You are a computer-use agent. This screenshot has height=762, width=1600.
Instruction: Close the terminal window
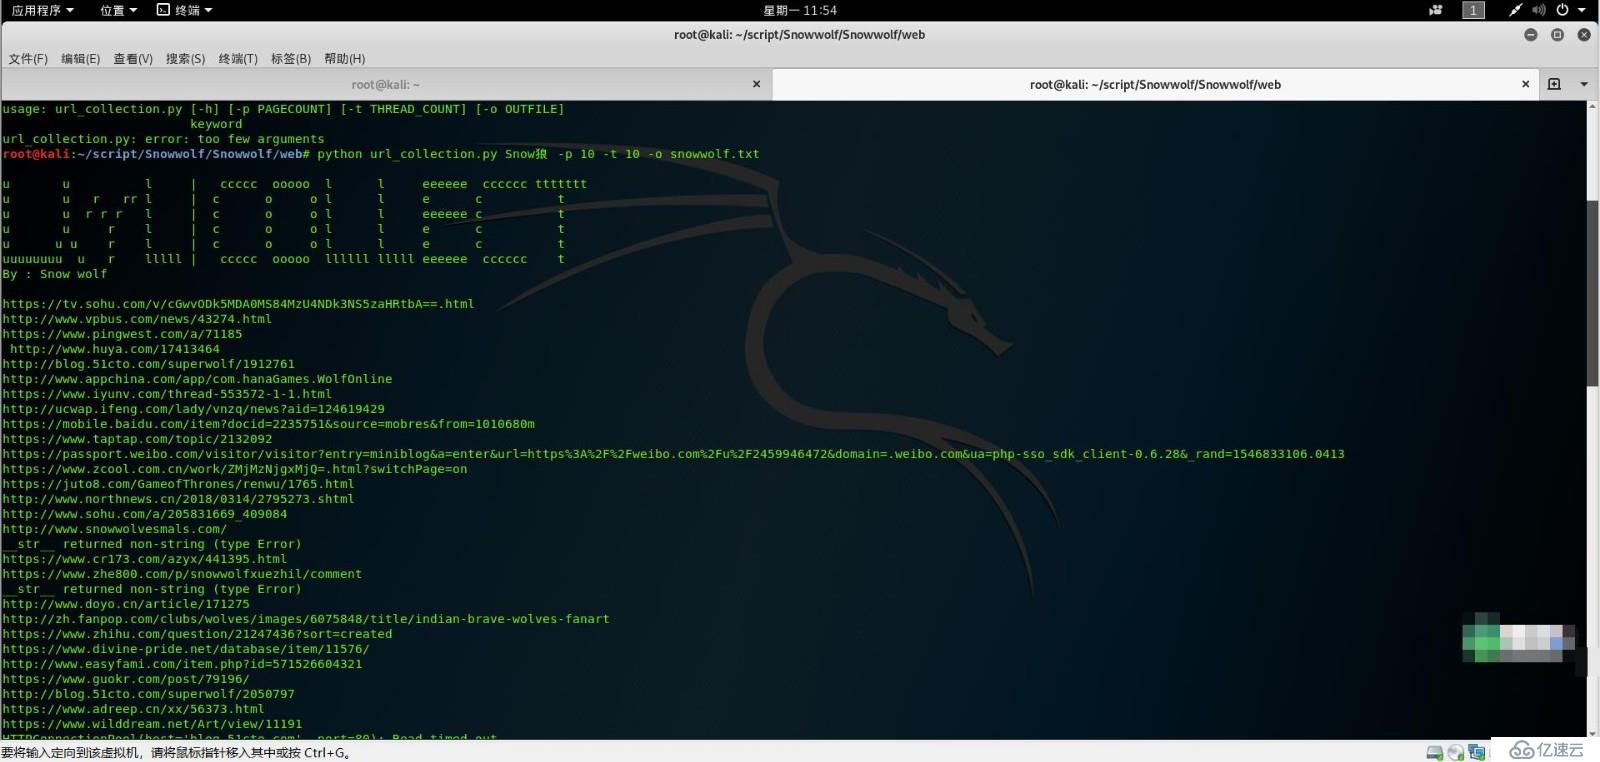tap(1584, 34)
